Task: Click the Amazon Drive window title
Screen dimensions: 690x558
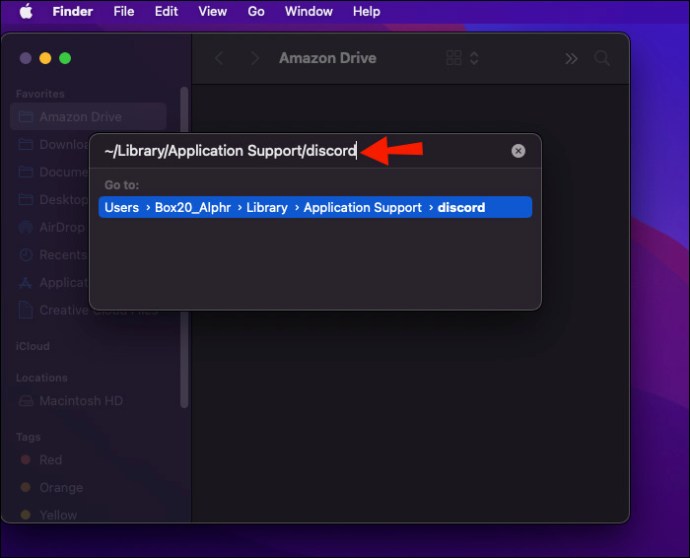Action: 328,58
